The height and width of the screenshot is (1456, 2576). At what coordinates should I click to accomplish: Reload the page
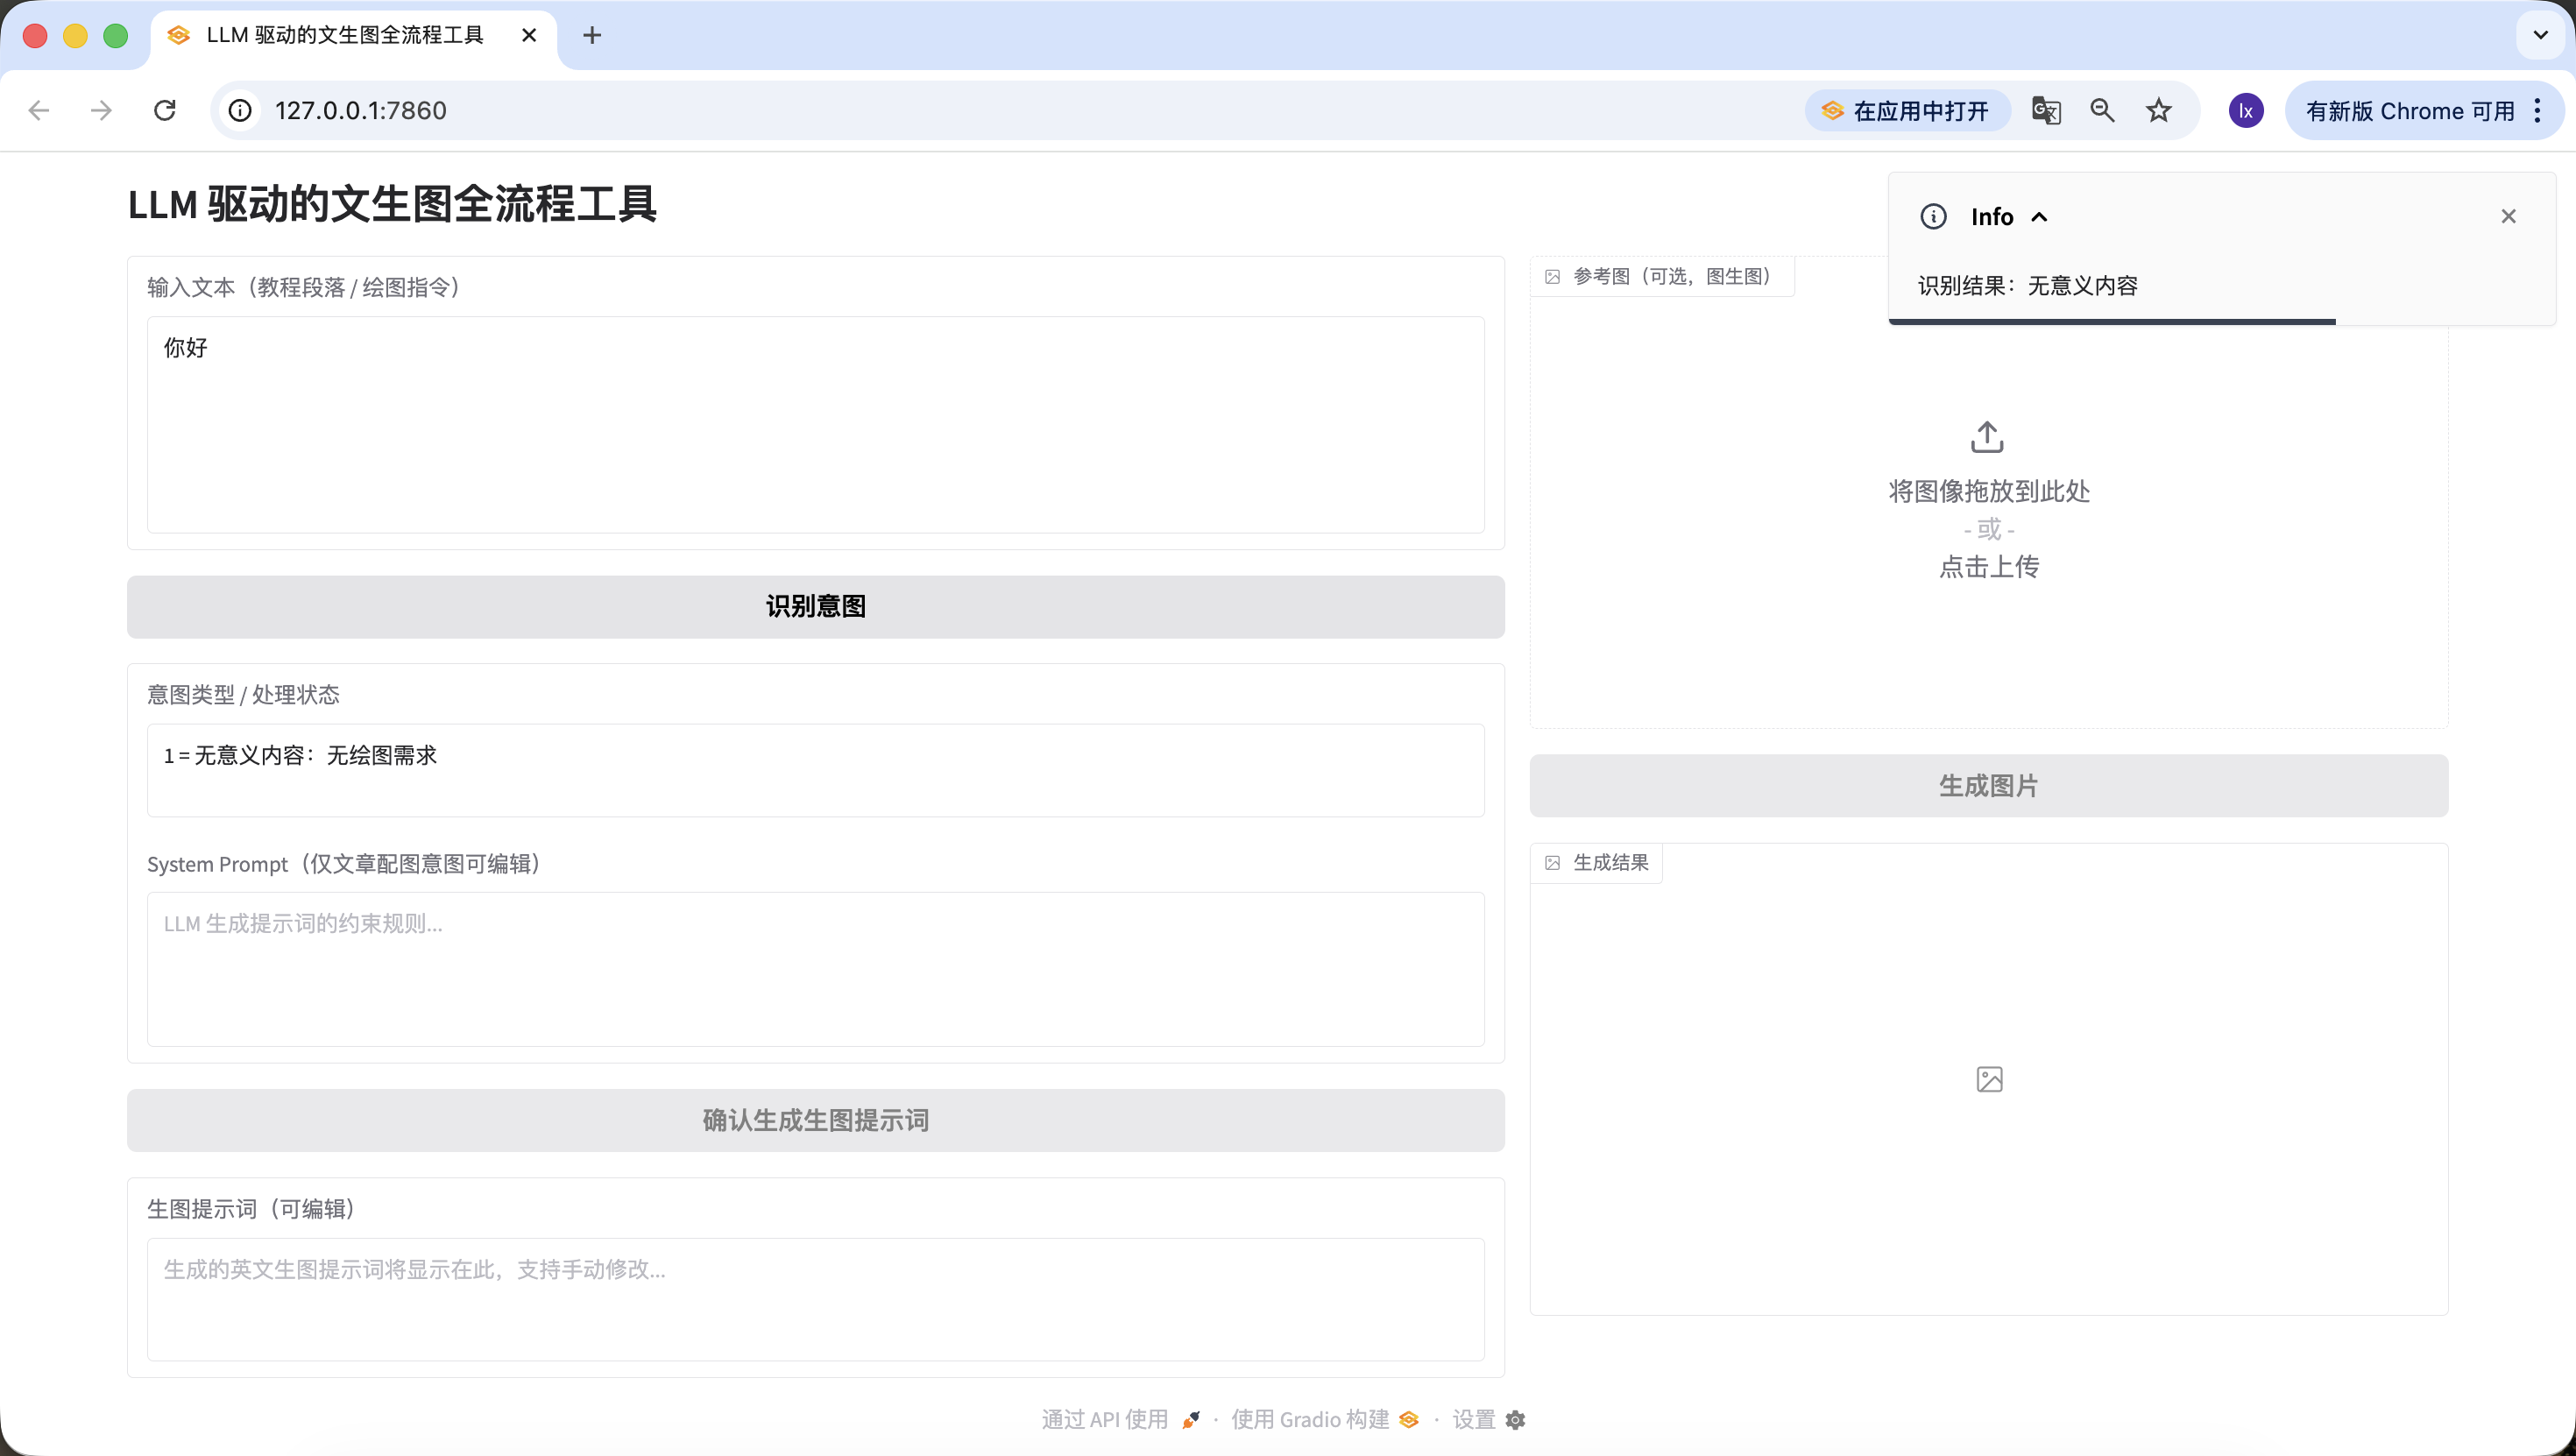(165, 110)
